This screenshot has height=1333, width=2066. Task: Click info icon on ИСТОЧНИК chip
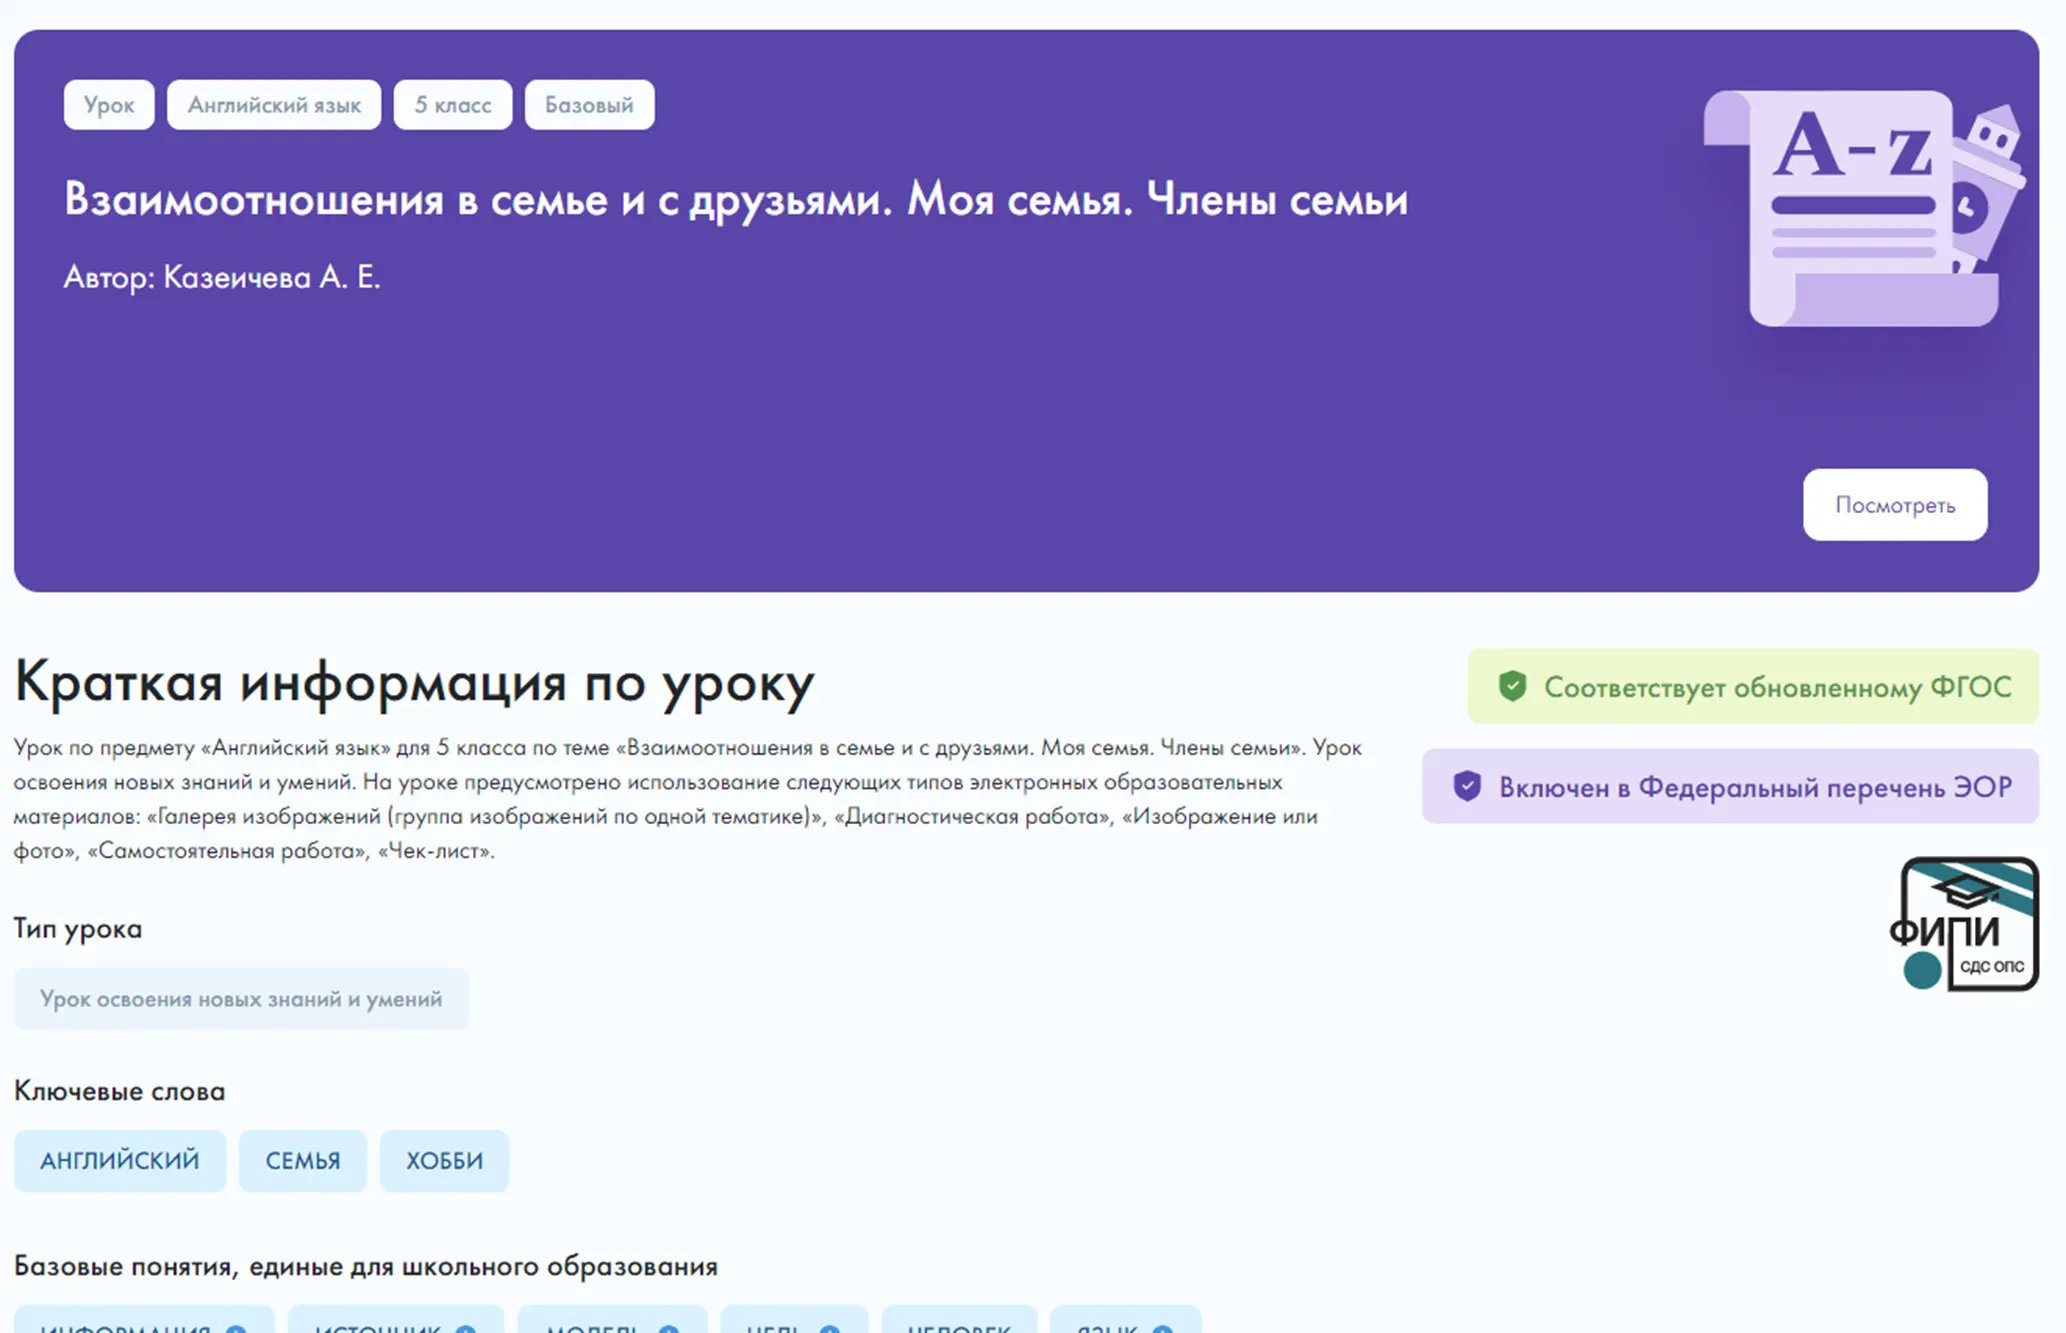click(x=465, y=1329)
